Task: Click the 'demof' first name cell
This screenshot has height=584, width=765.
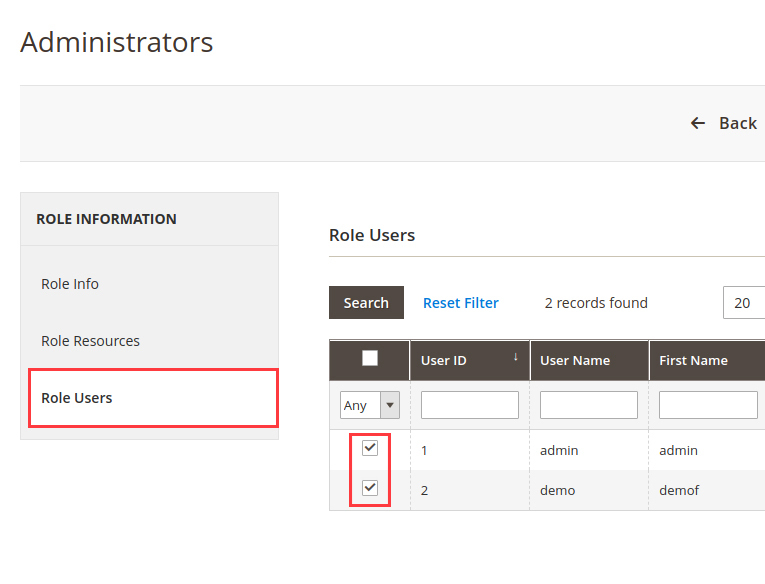Action: pyautogui.click(x=679, y=490)
